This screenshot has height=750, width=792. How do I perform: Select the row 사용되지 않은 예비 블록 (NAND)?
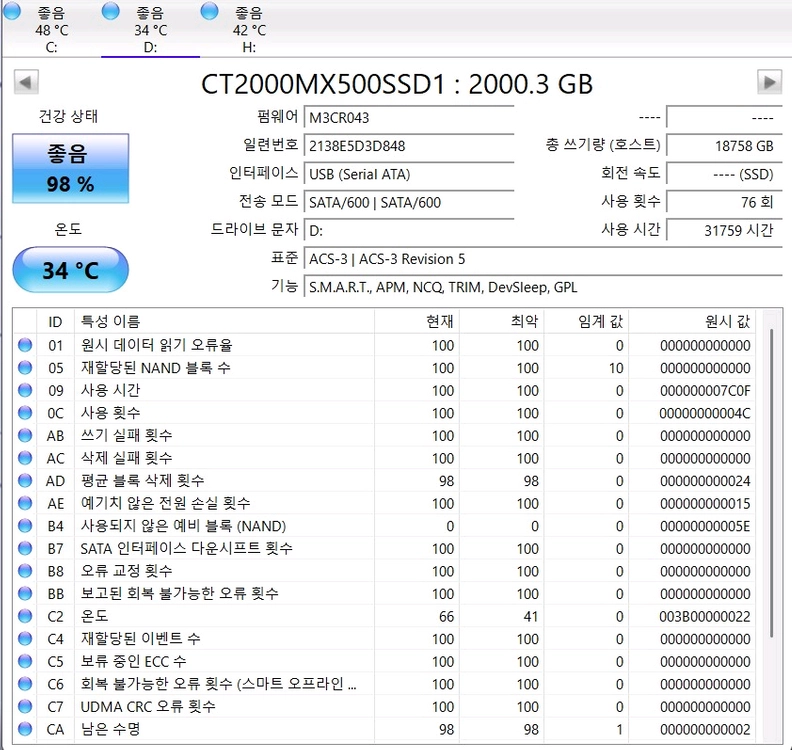point(384,526)
